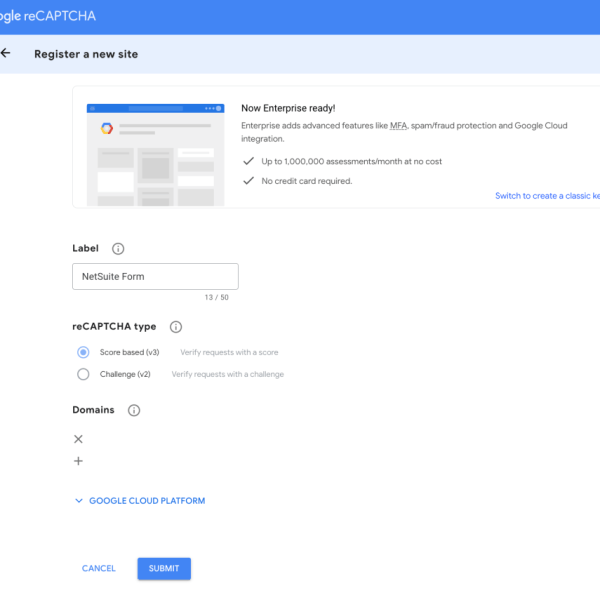Click the MFA abbreviation in Enterprise description
The width and height of the screenshot is (600, 600).
point(398,126)
